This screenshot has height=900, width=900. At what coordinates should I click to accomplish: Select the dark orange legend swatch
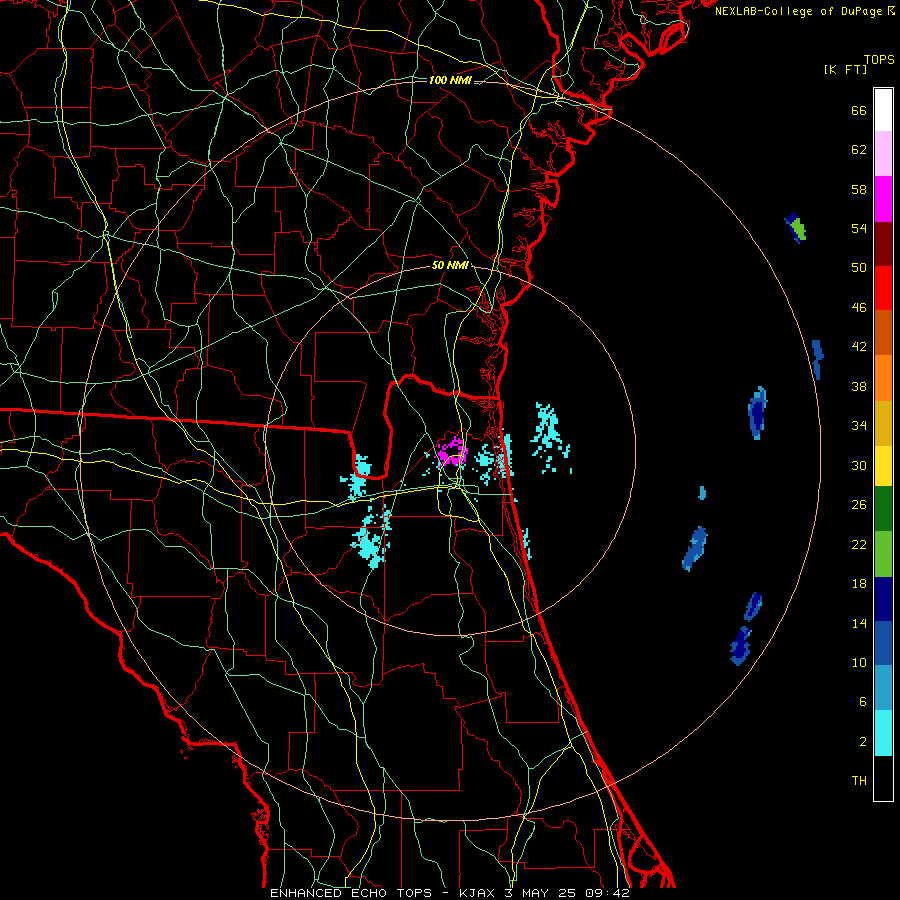tap(883, 333)
